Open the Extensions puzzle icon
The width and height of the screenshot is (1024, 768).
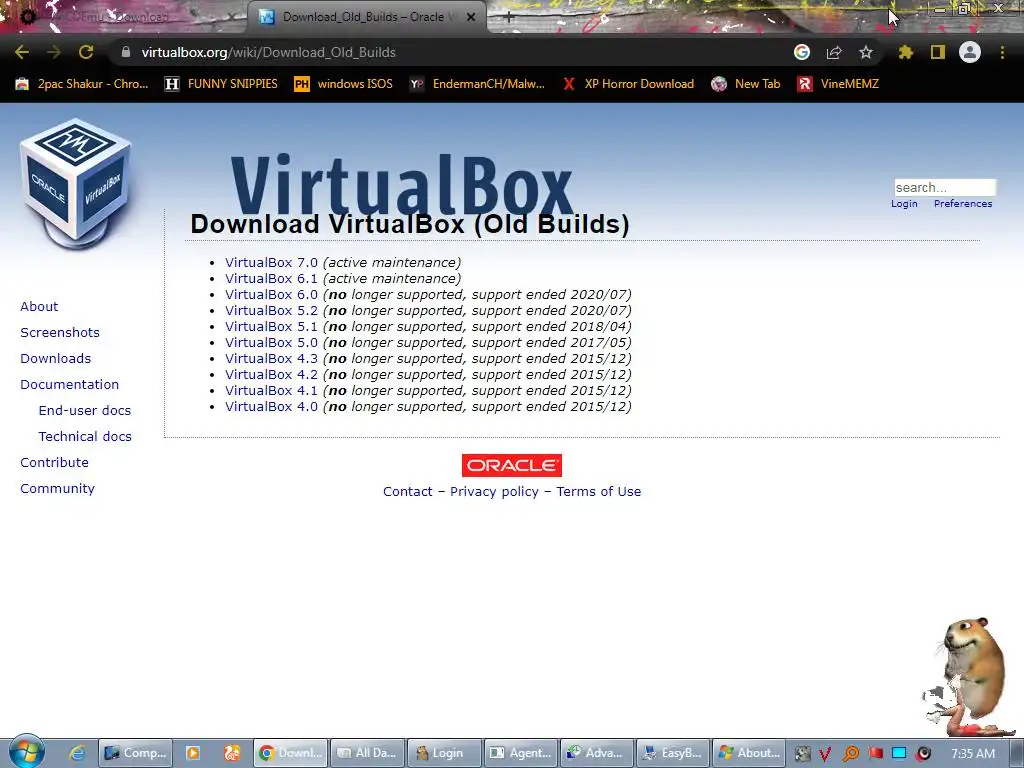click(905, 52)
